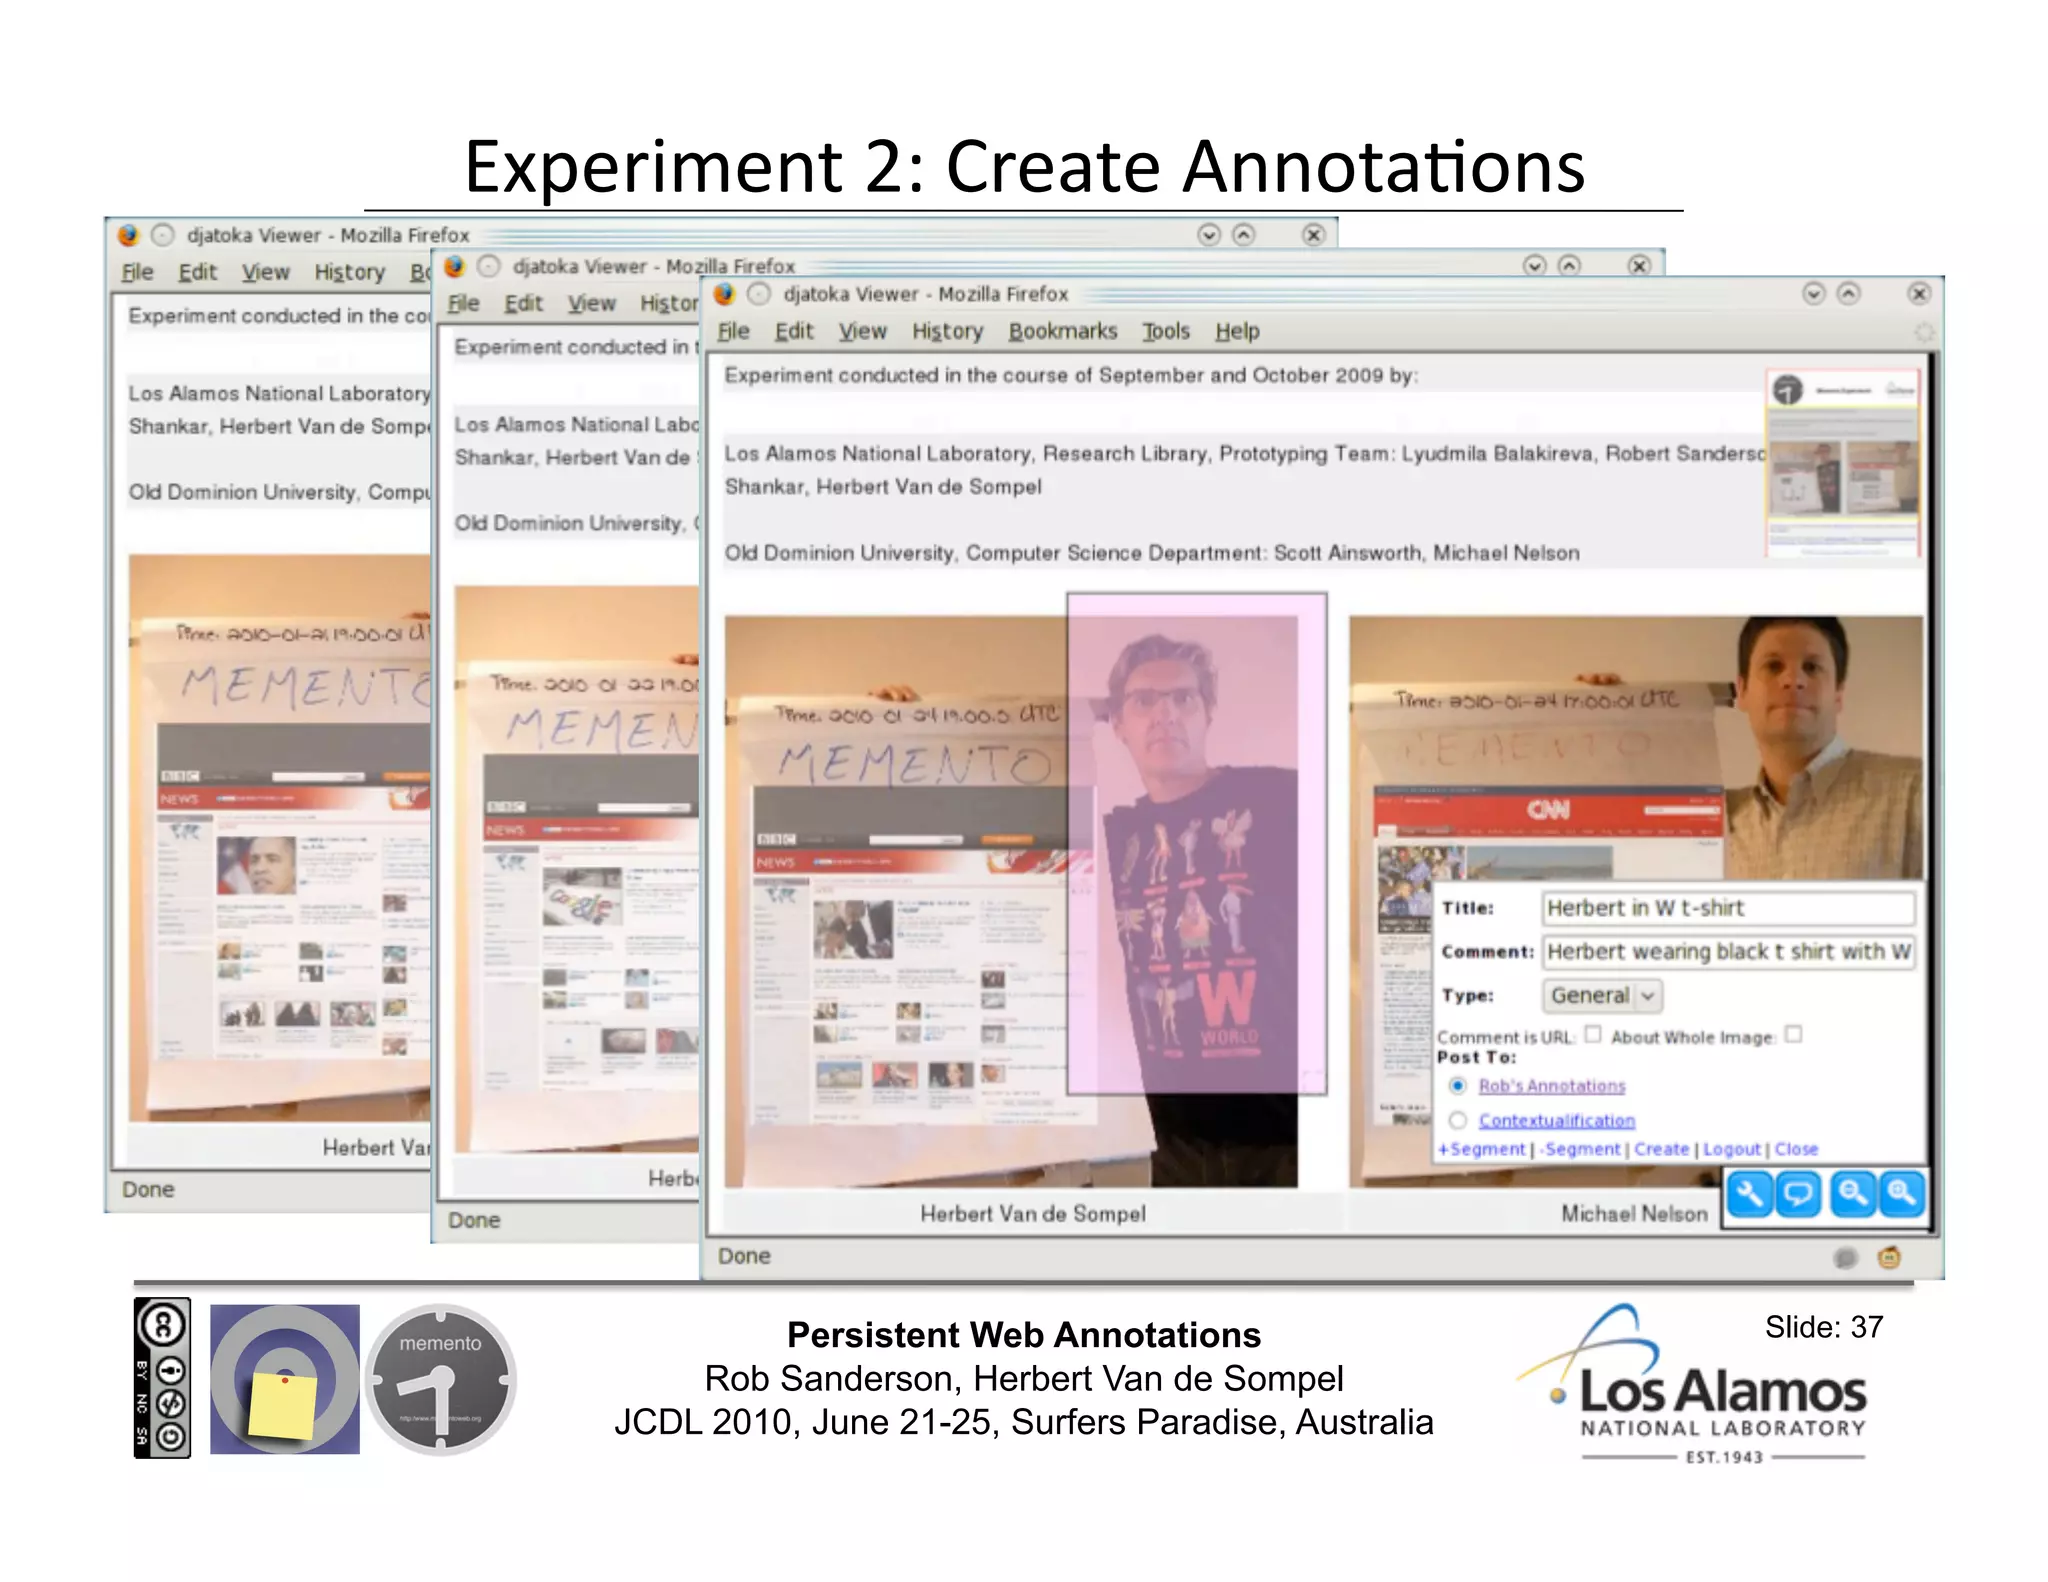Click the Slide: 37 label
Screen dimensions: 2048x1582
coord(1824,1328)
